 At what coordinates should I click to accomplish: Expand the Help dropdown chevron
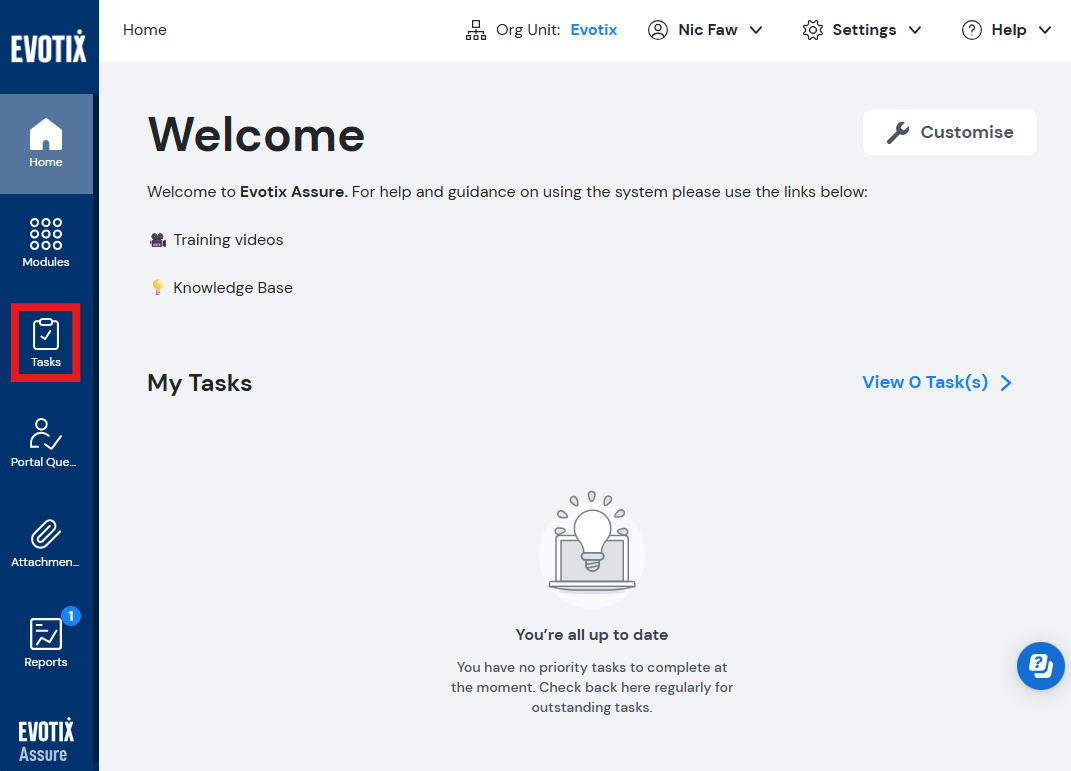[1045, 30]
